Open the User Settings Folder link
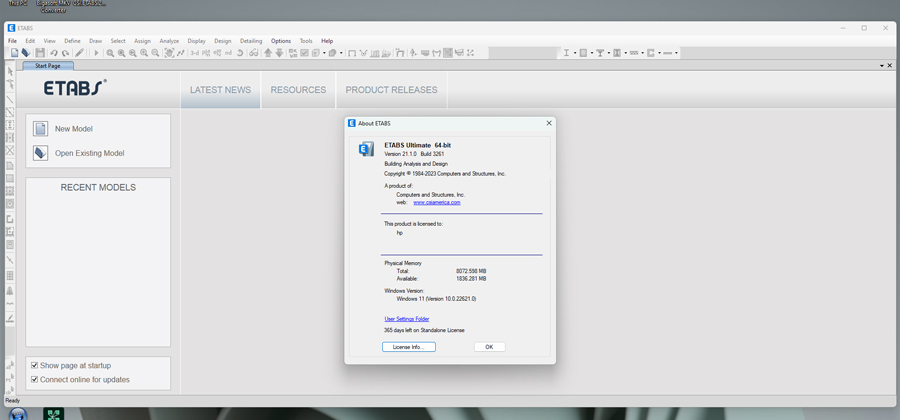The height and width of the screenshot is (420, 900). (406, 319)
